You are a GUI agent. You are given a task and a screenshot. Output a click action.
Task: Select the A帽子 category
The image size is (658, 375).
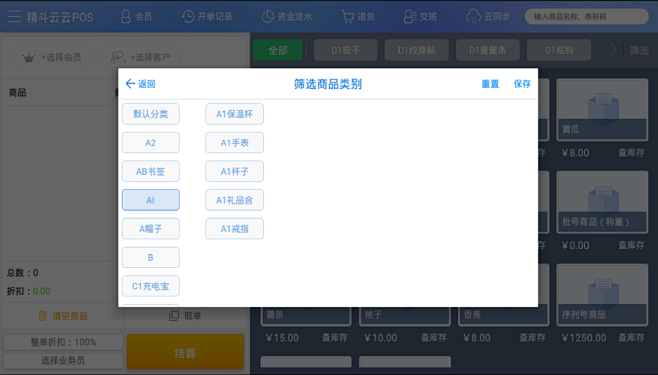coord(151,229)
